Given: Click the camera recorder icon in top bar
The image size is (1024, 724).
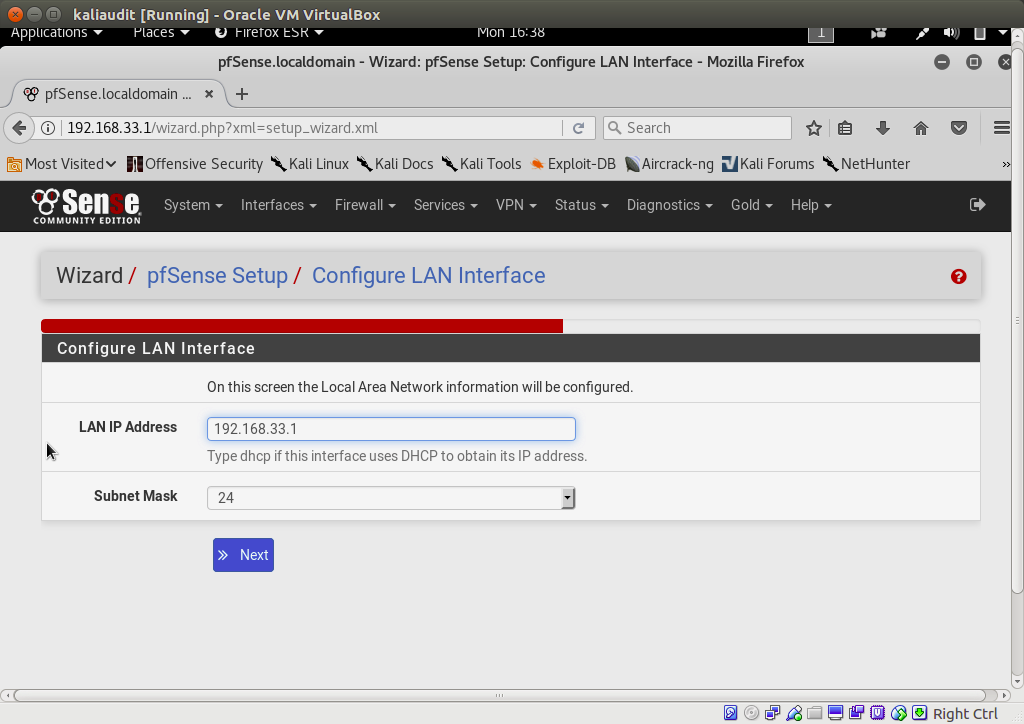Looking at the screenshot, I should pyautogui.click(x=878, y=33).
